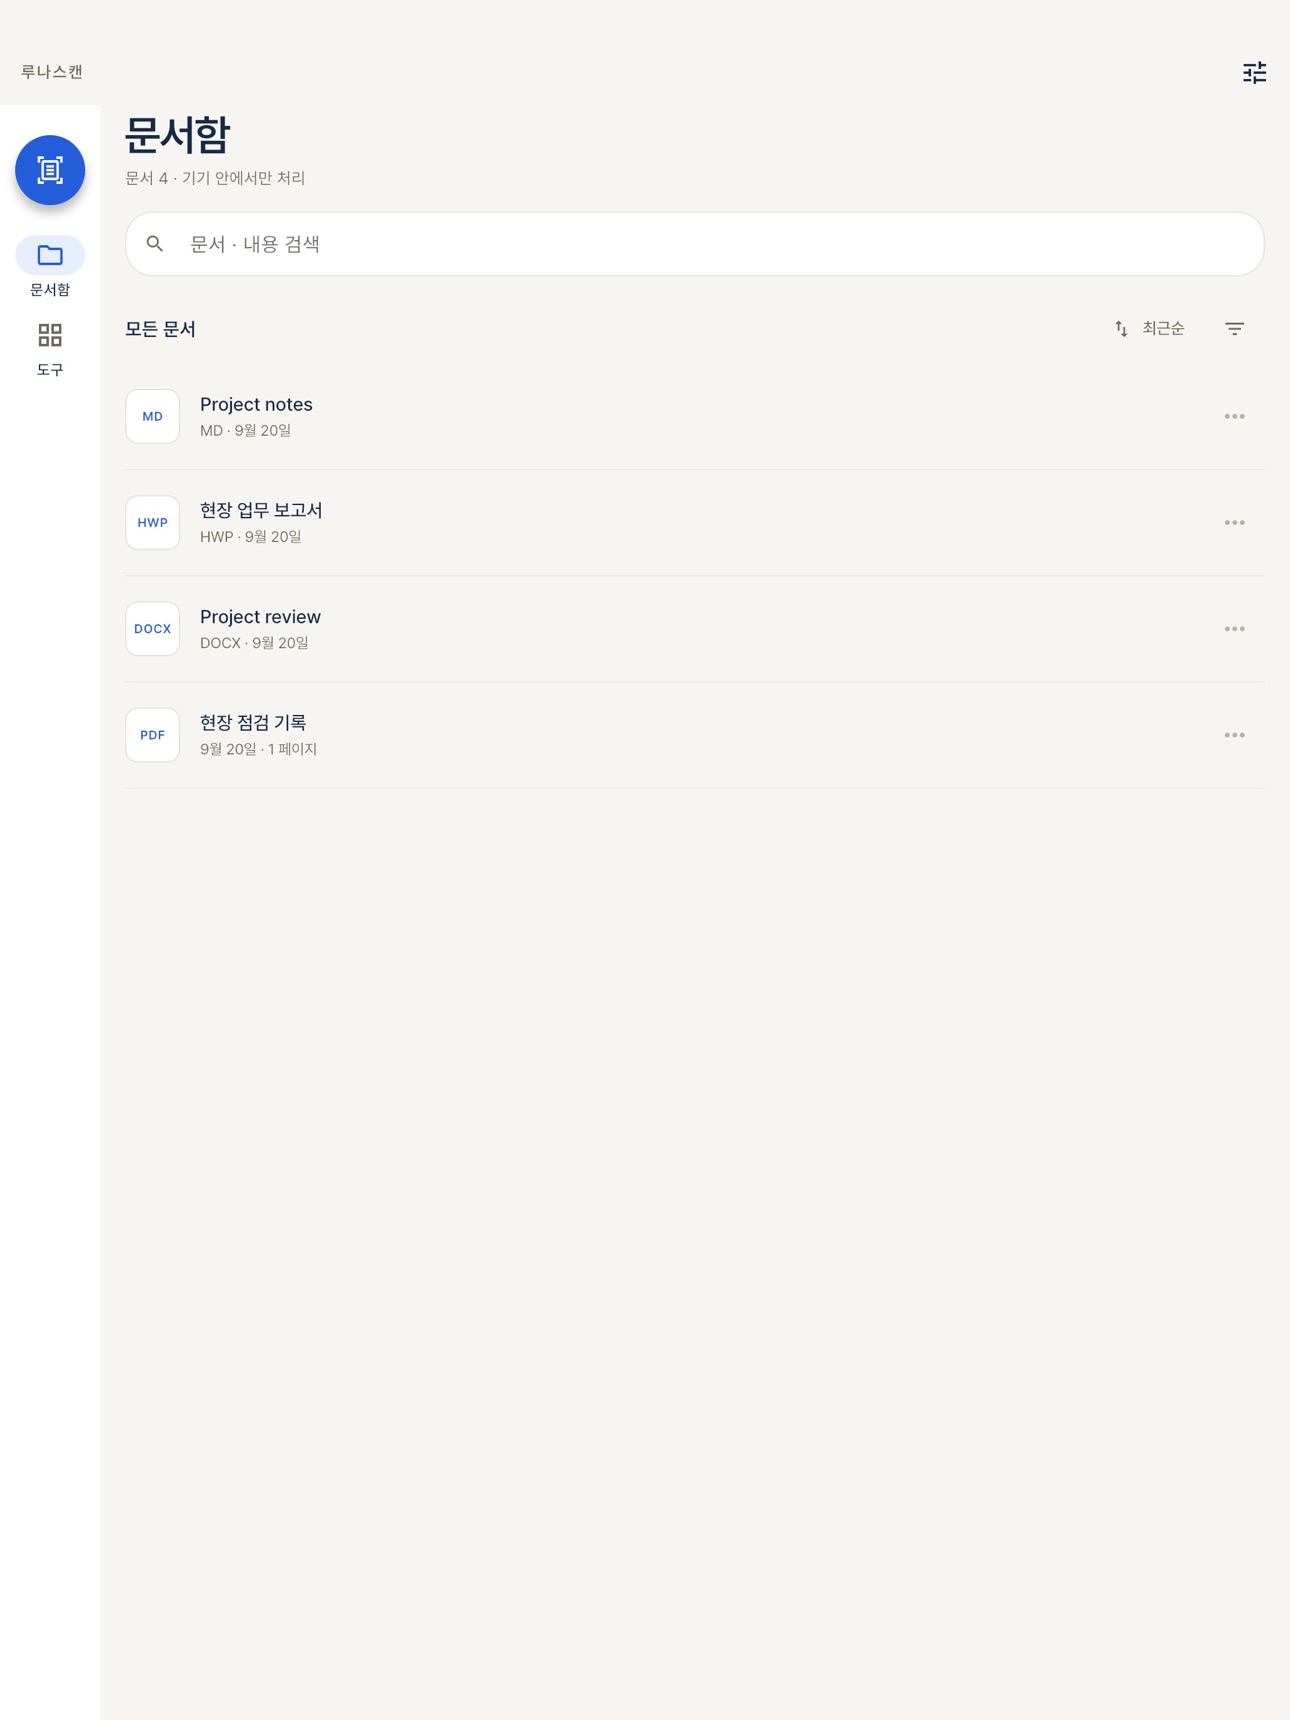Click the 9월 20일 · 1 페이지 metadata
The height and width of the screenshot is (1720, 1290).
[259, 749]
